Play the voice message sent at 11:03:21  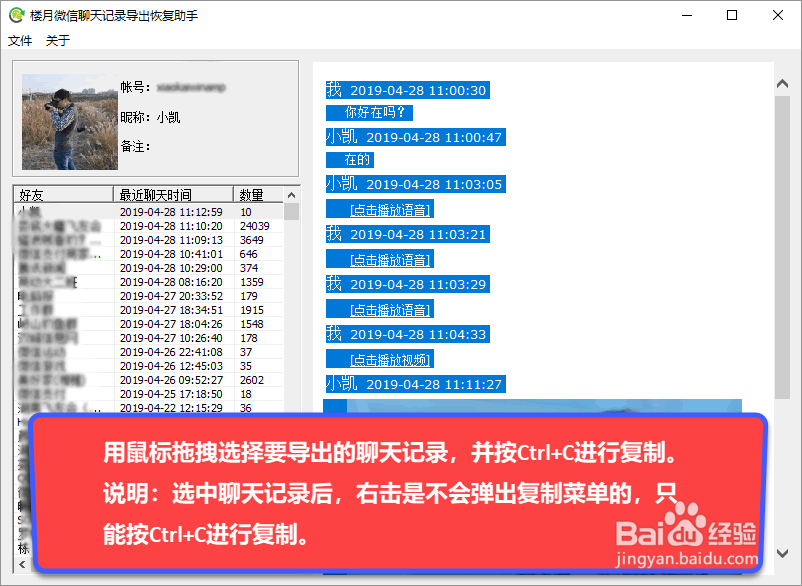[x=390, y=260]
